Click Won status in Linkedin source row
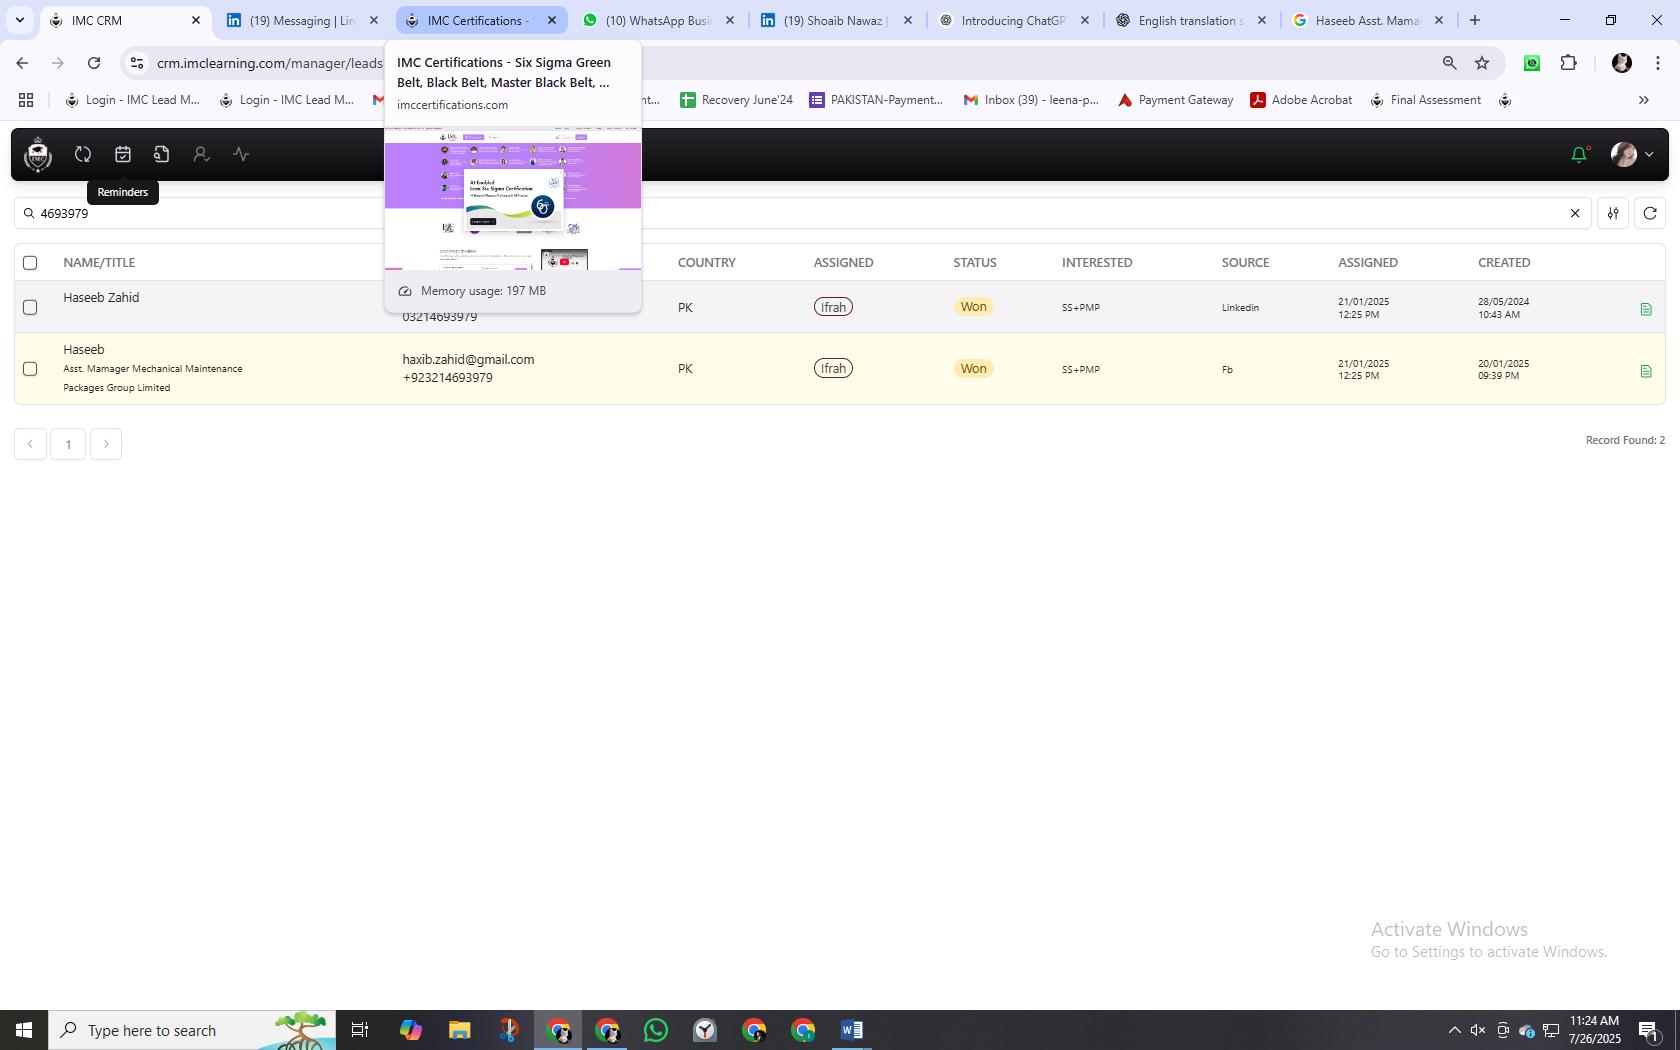The height and width of the screenshot is (1050, 1680). pos(973,307)
